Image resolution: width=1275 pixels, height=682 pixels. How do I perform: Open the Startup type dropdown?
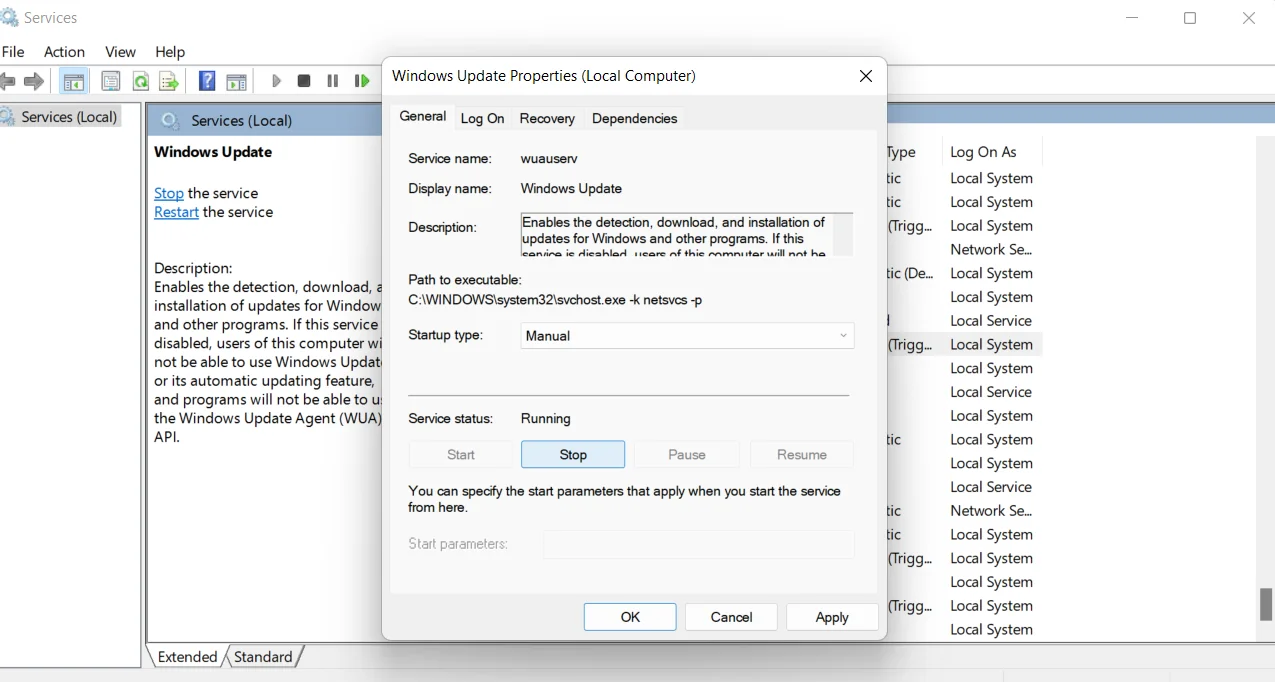[687, 336]
